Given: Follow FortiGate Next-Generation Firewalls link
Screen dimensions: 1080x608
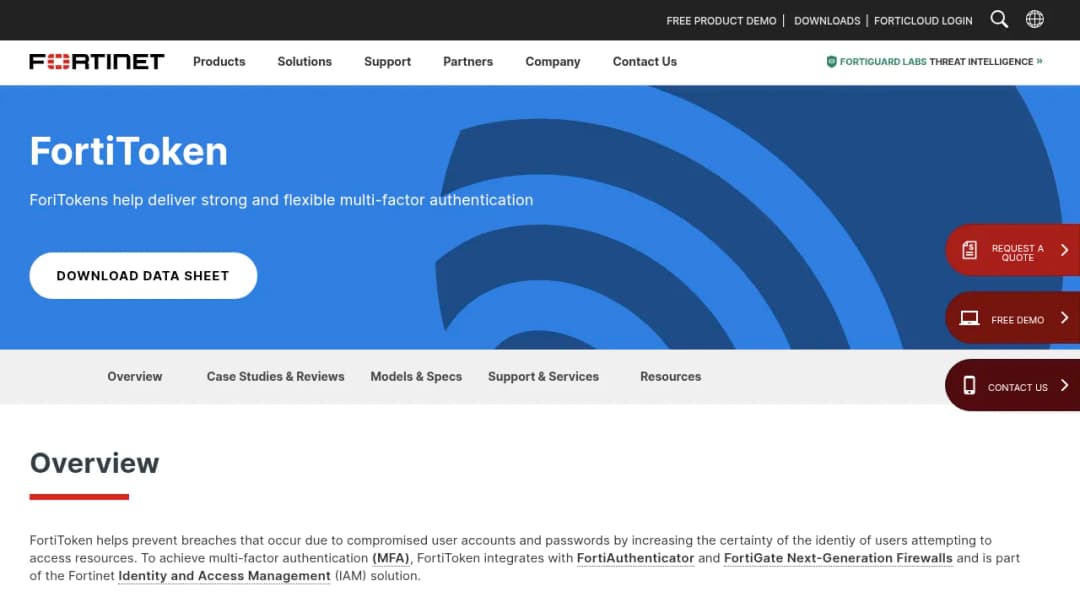Looking at the screenshot, I should 838,558.
